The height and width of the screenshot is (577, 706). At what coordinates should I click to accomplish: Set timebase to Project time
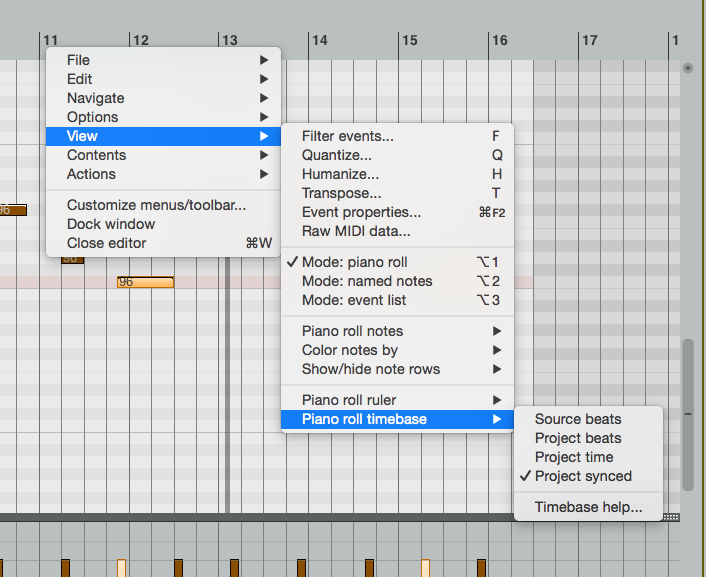[574, 457]
